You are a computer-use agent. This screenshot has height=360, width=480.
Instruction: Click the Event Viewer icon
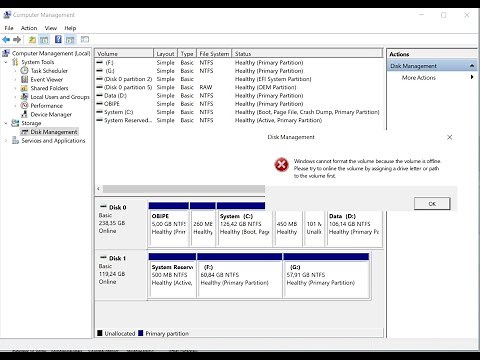point(24,79)
